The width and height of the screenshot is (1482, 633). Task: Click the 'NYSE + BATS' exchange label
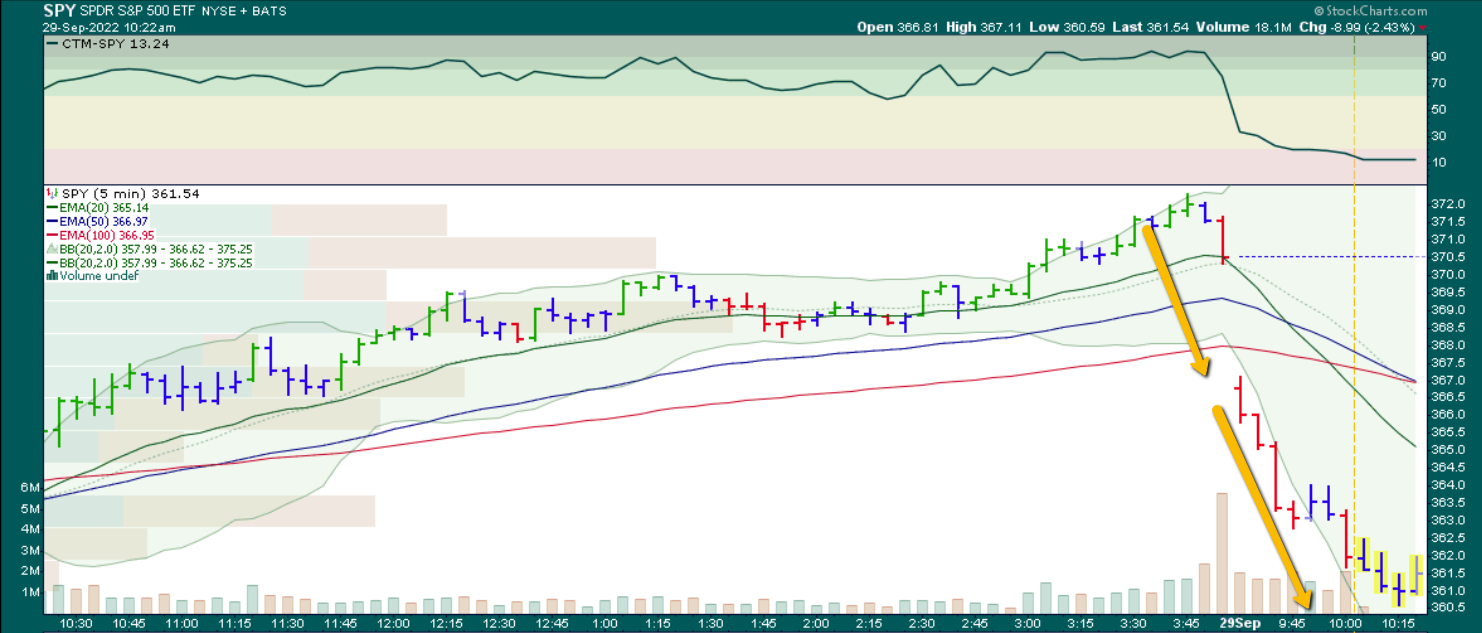click(x=245, y=11)
